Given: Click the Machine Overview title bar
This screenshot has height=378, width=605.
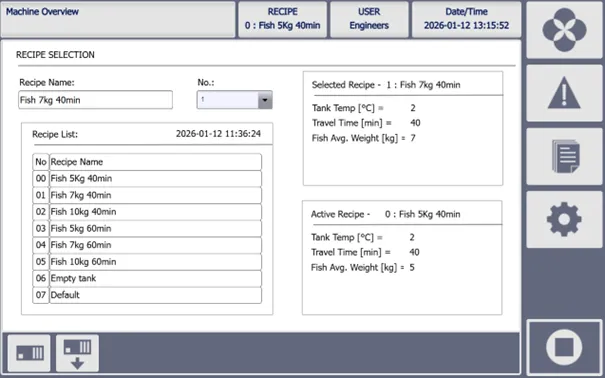Looking at the screenshot, I should point(118,19).
